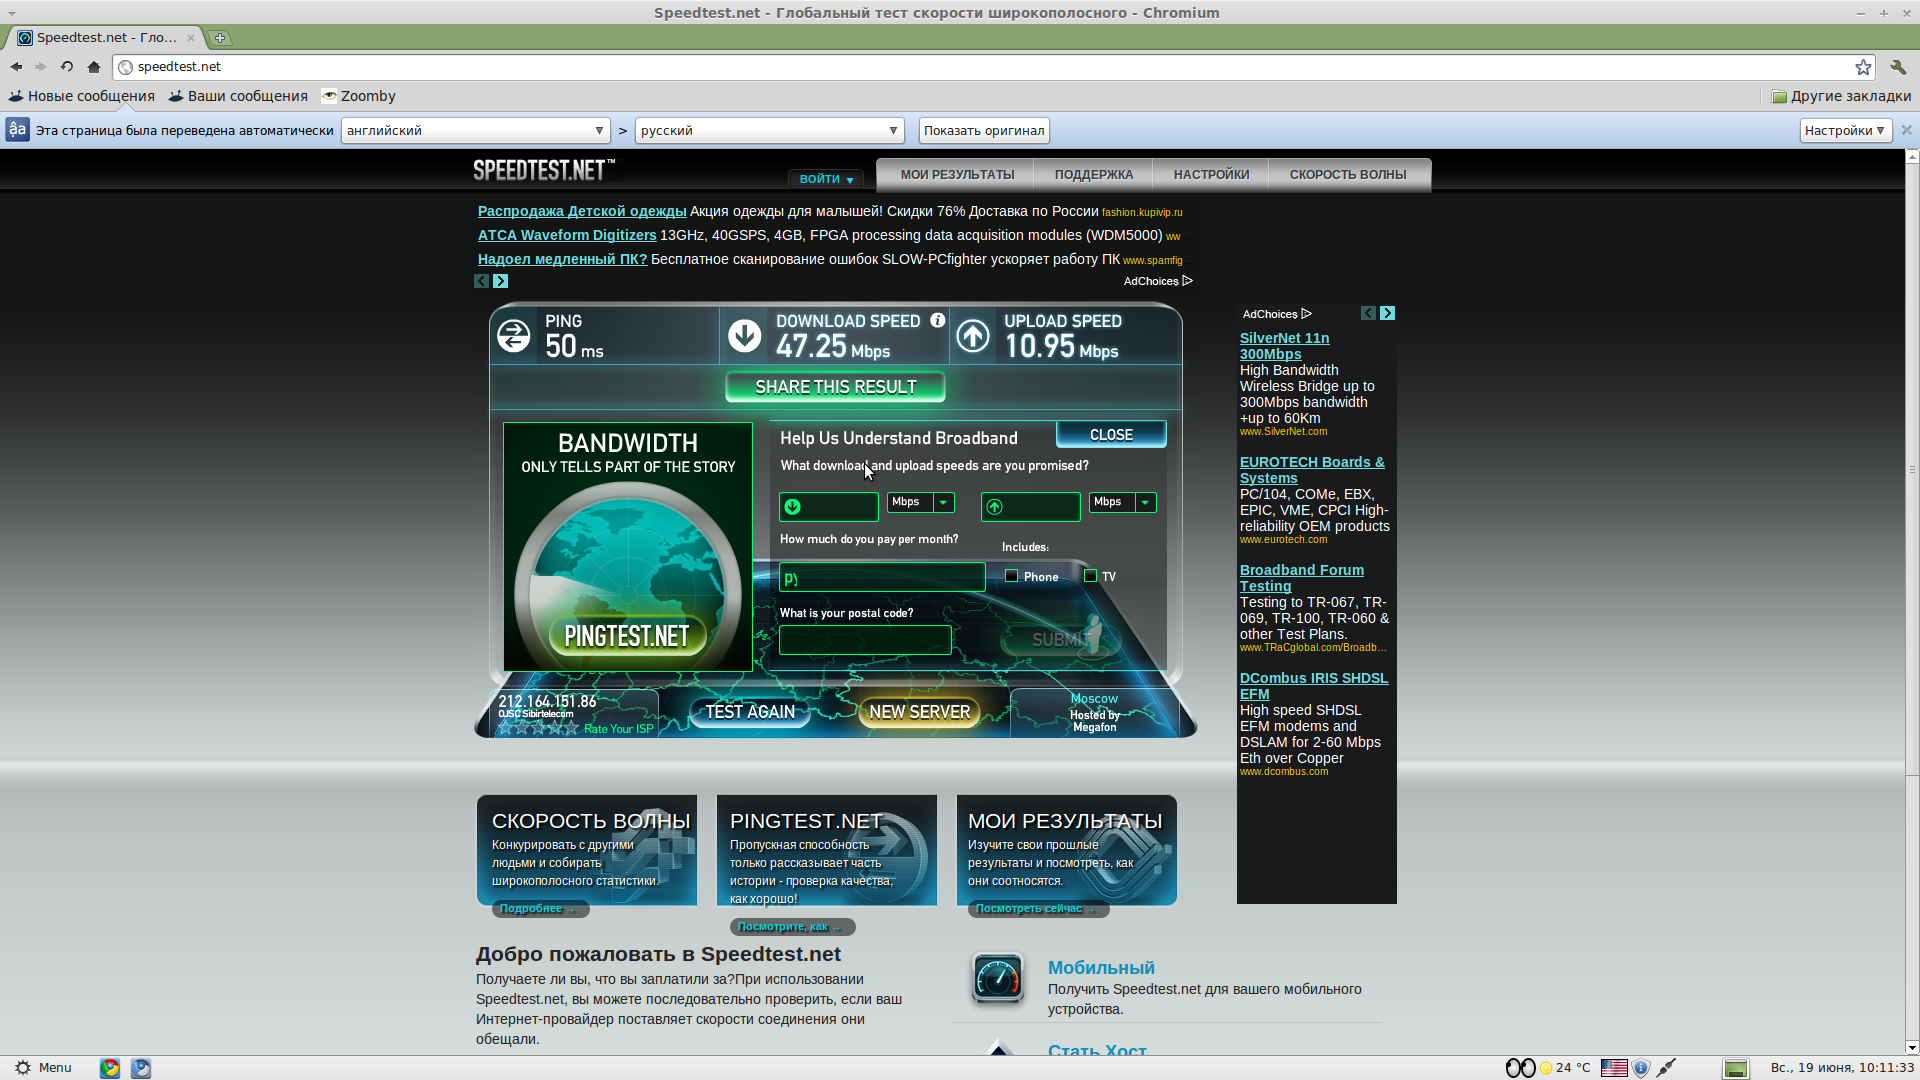This screenshot has width=1920, height=1080.
Task: Open Другие закладки folder
Action: tap(1841, 96)
